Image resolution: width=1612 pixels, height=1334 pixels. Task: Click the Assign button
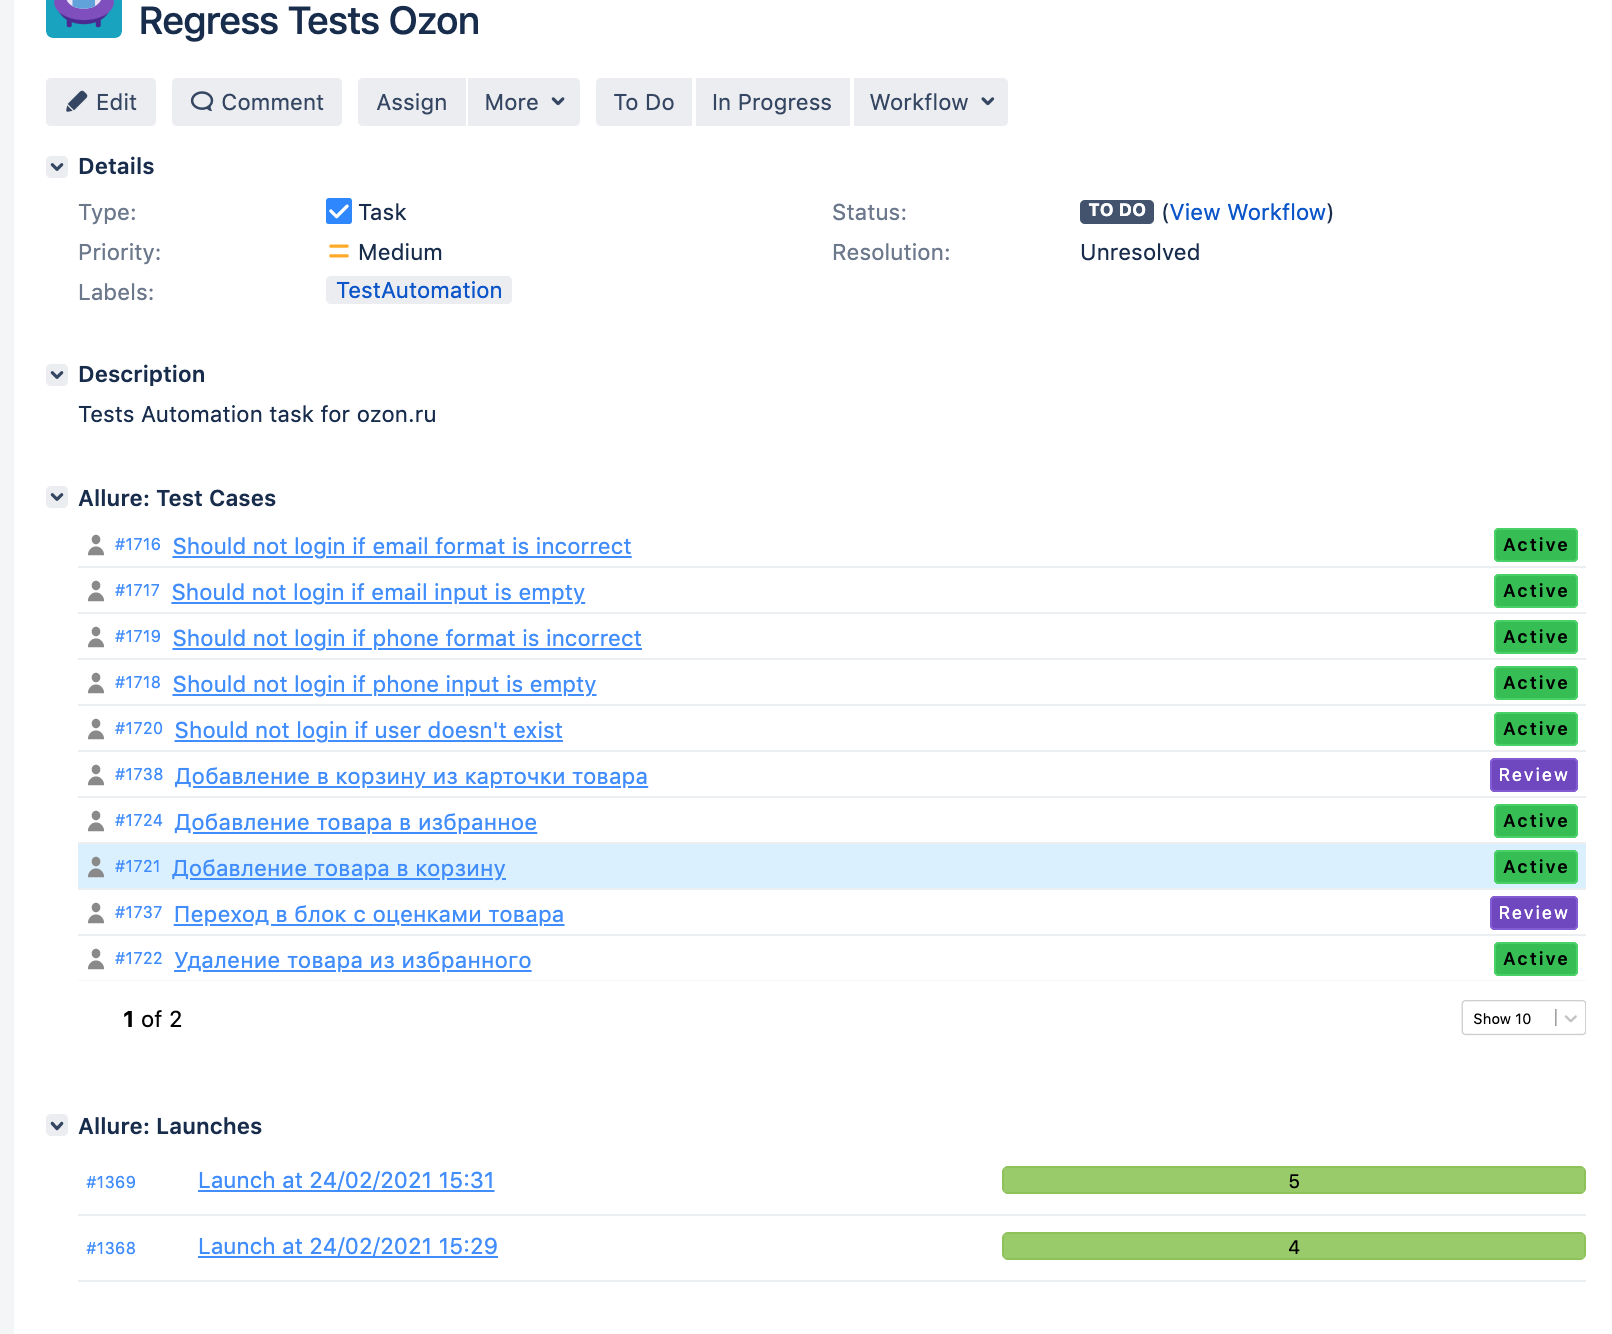click(411, 102)
